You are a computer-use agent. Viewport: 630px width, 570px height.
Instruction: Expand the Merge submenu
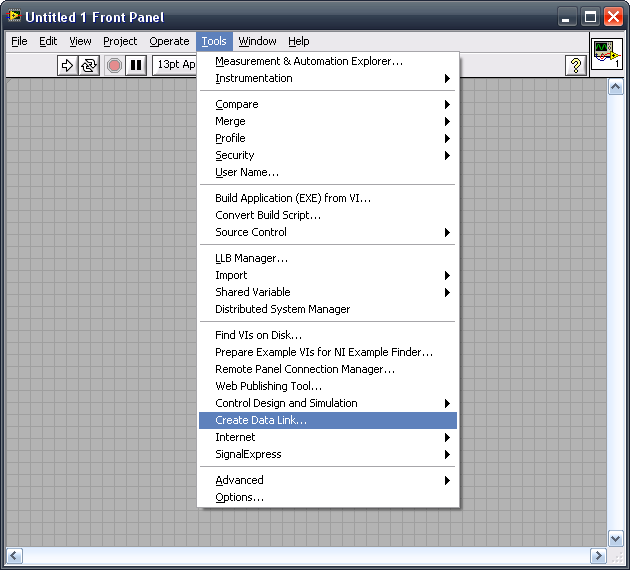[x=328, y=121]
